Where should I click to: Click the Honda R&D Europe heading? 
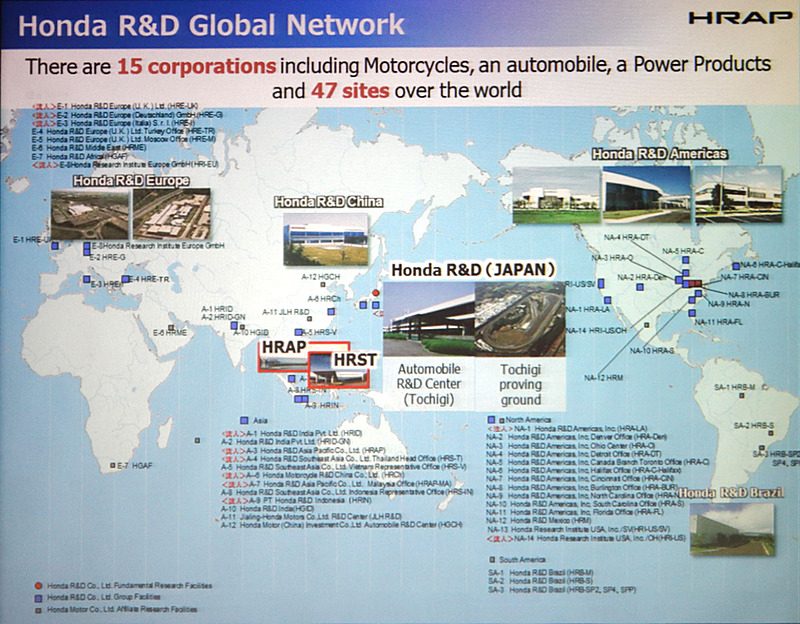131,181
